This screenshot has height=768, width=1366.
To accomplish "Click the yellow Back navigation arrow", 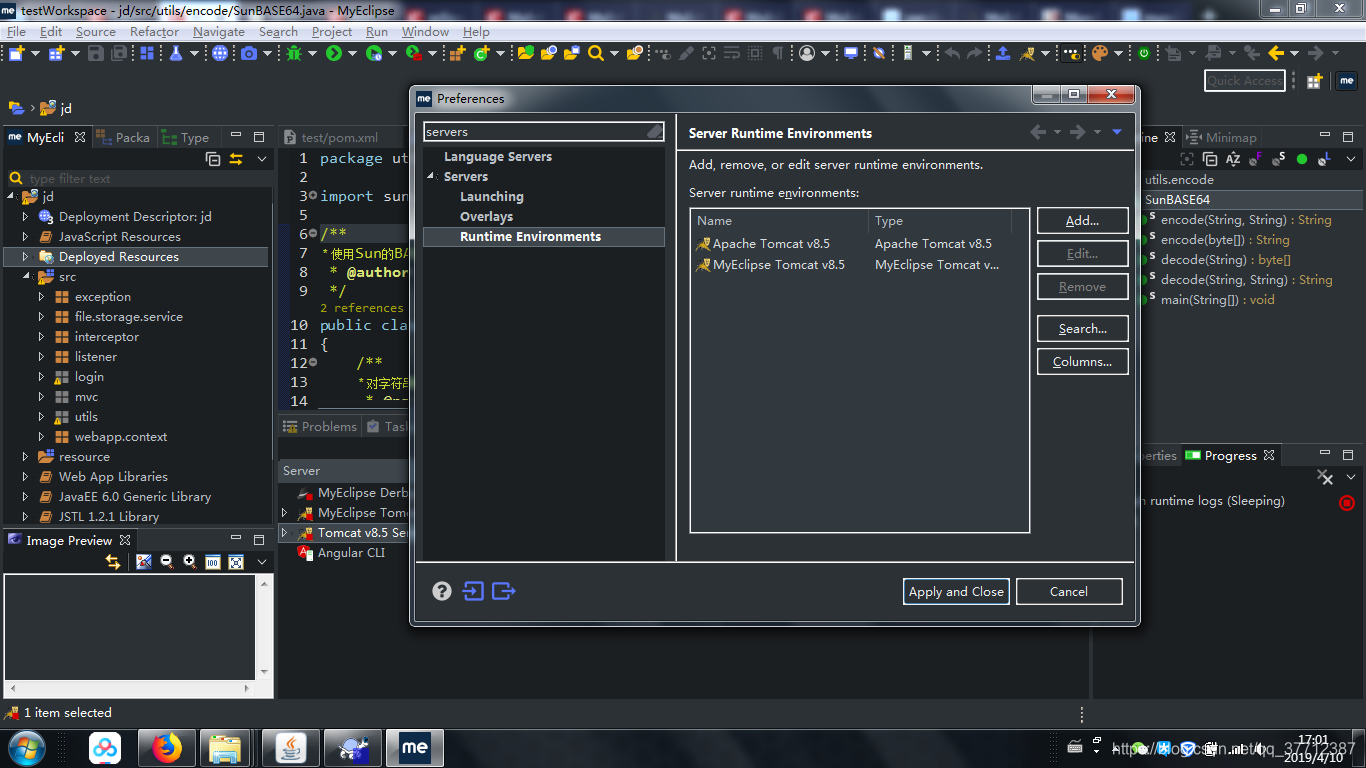I will tap(1276, 53).
